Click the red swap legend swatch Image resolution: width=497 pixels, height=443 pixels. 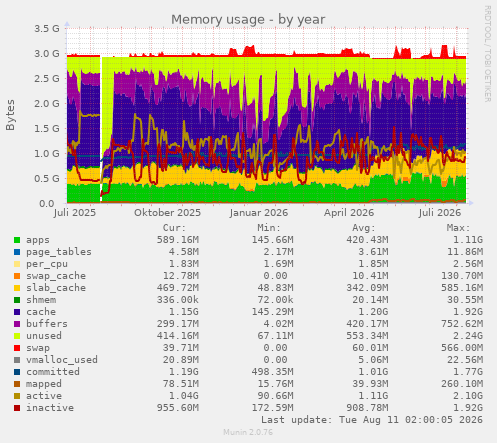point(17,348)
